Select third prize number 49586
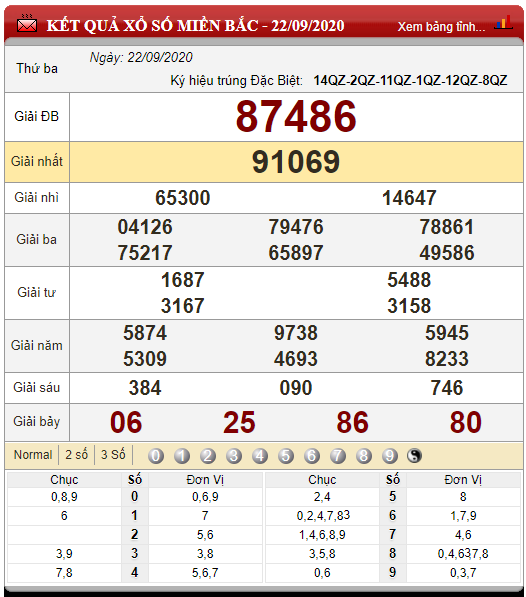This screenshot has width=526, height=597. point(447,253)
